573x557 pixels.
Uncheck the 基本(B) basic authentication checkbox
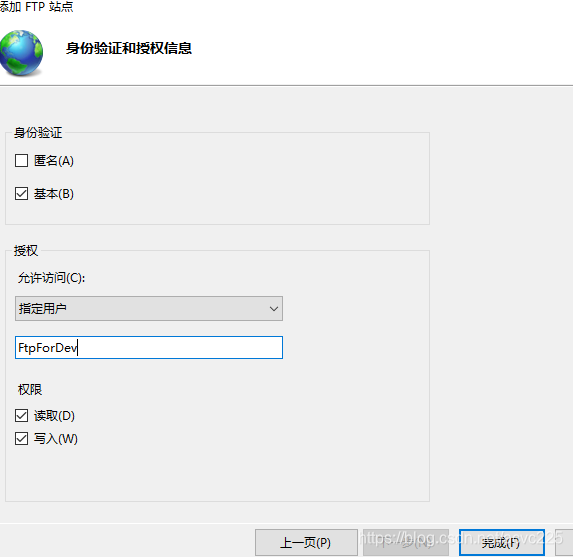point(22,193)
